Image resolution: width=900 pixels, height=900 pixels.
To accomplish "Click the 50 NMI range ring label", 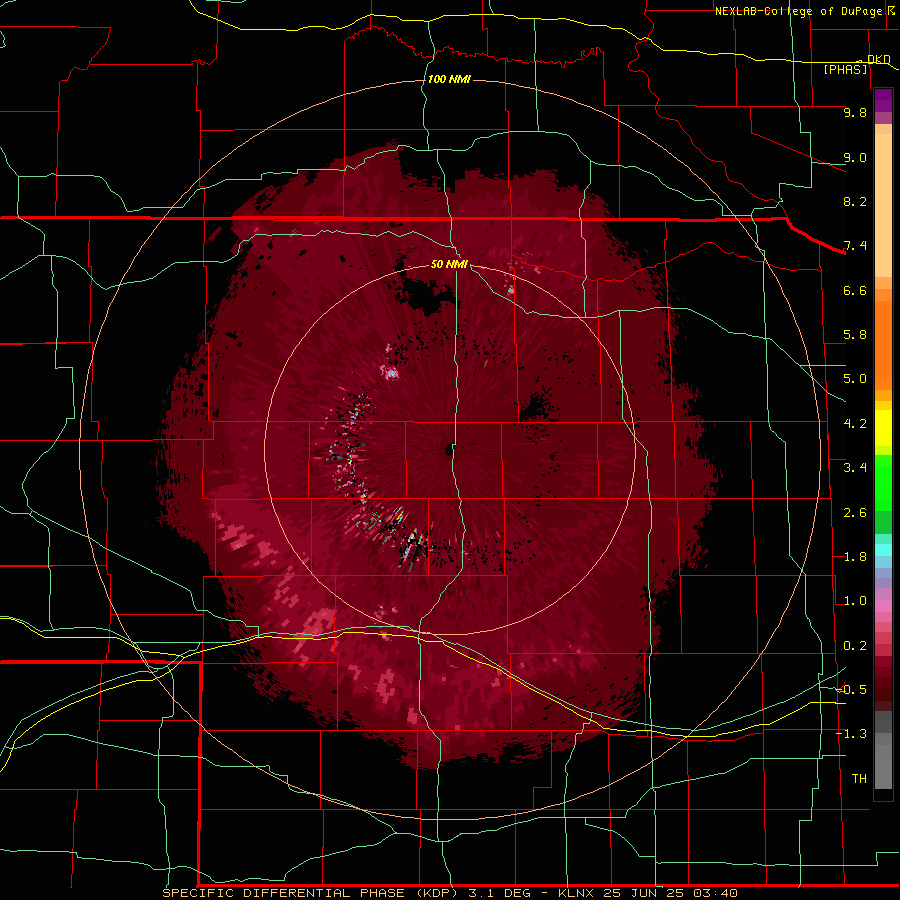I will tap(449, 264).
